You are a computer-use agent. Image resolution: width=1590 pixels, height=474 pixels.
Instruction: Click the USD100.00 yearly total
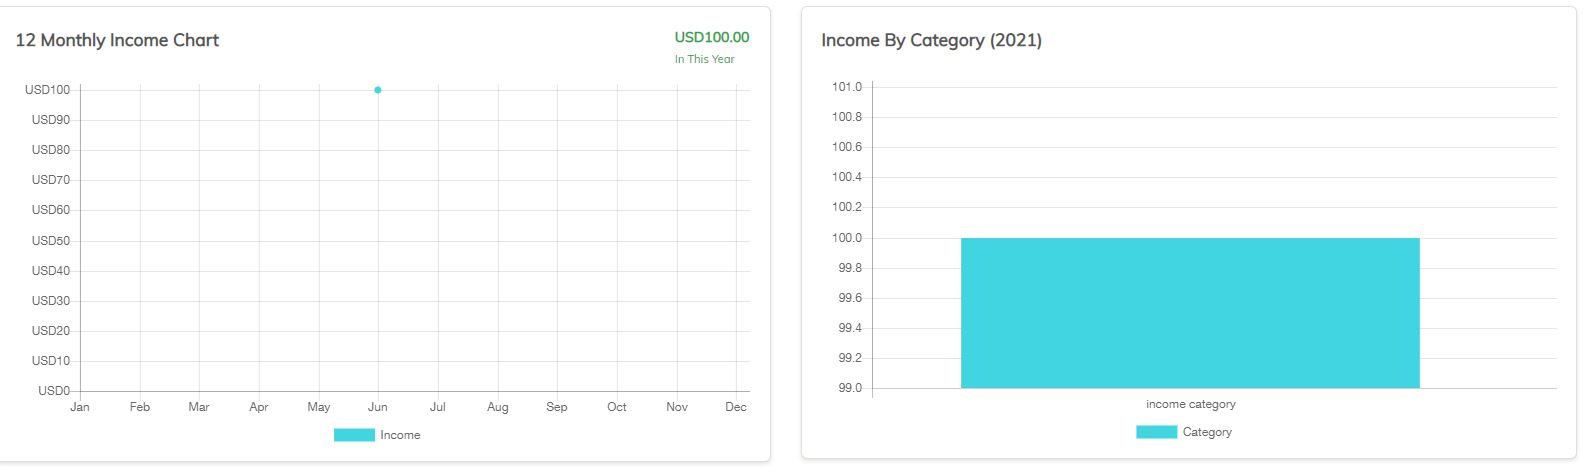coord(711,37)
